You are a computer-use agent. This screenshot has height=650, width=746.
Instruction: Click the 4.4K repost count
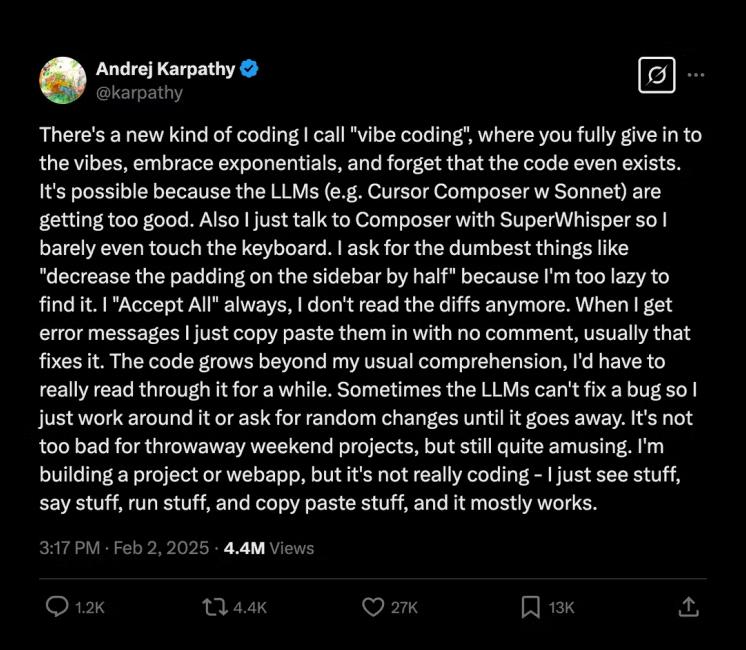tap(249, 608)
